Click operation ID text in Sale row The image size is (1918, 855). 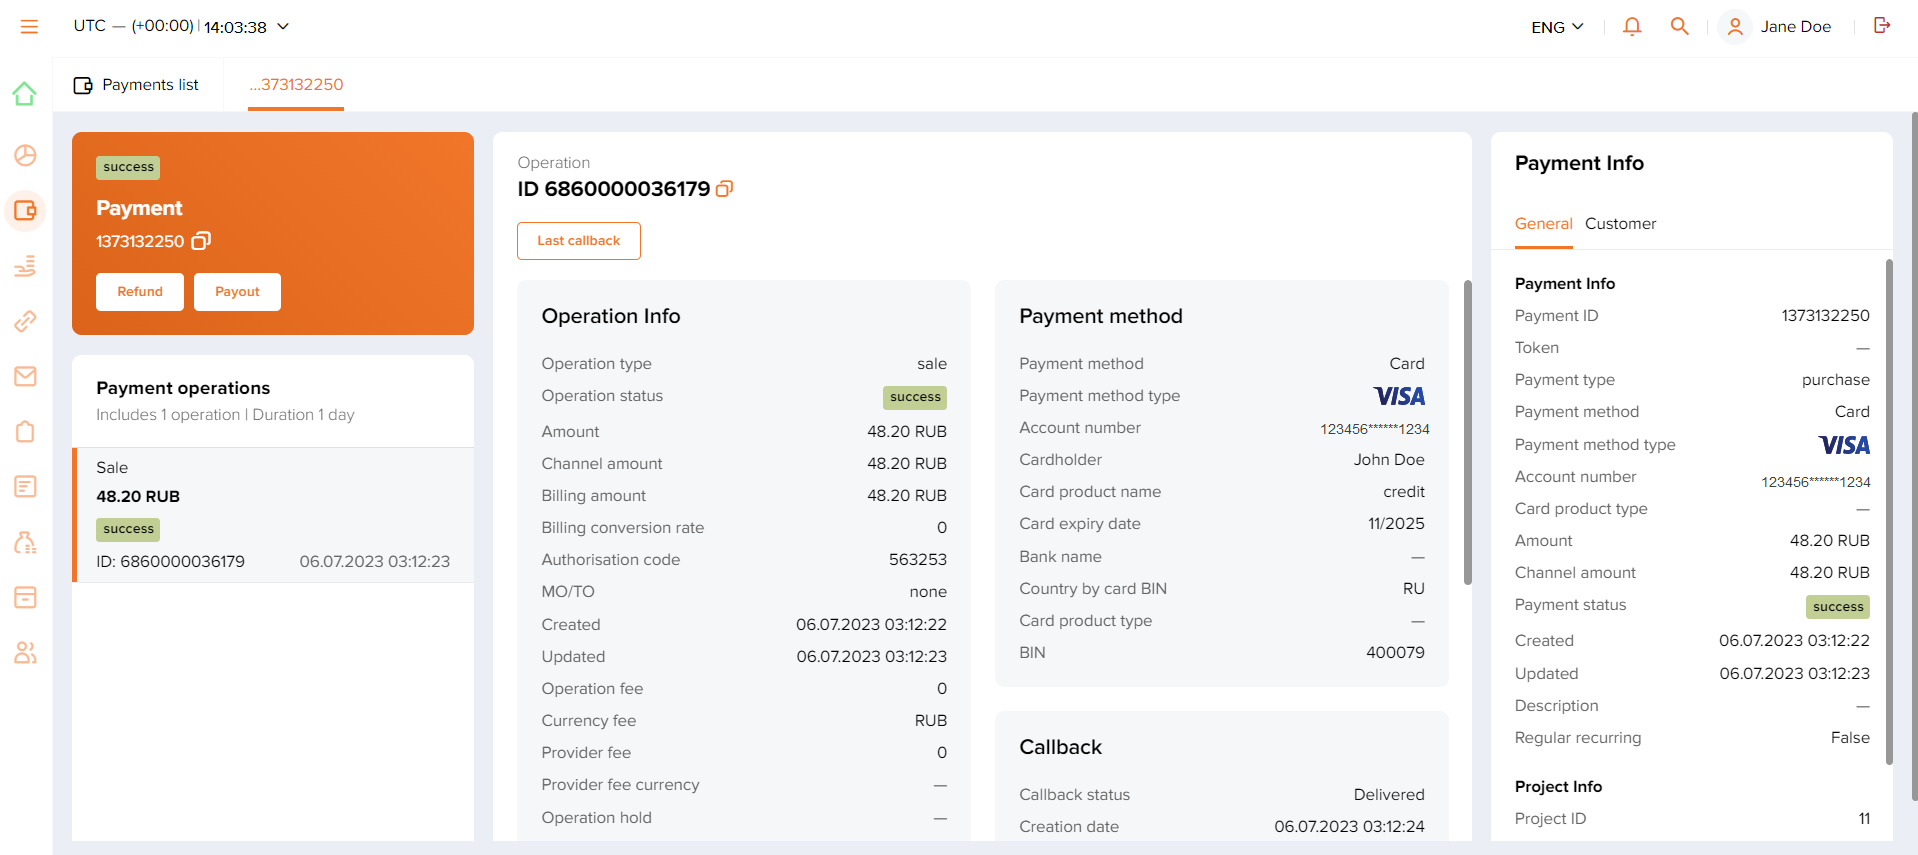pyautogui.click(x=170, y=562)
